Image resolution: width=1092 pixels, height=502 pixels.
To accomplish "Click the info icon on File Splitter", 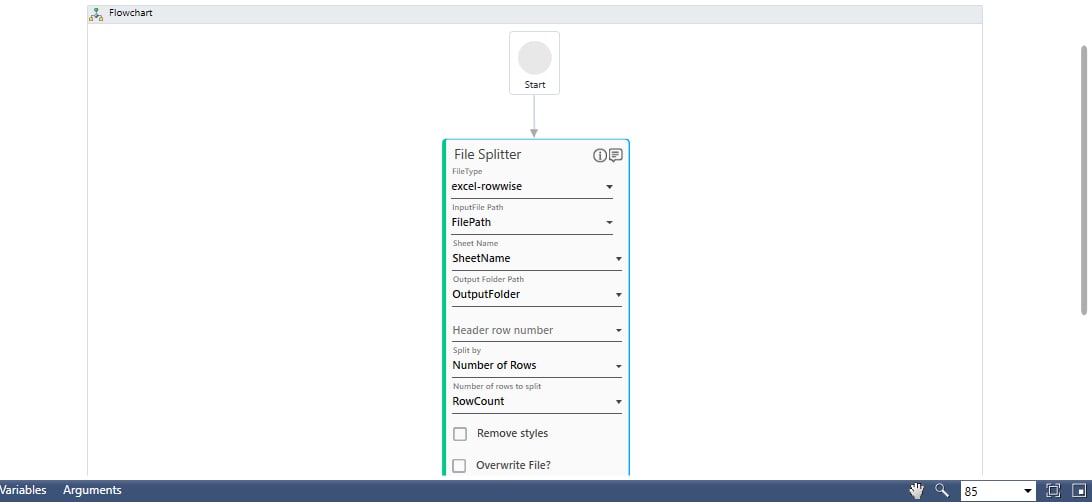I will click(x=600, y=155).
